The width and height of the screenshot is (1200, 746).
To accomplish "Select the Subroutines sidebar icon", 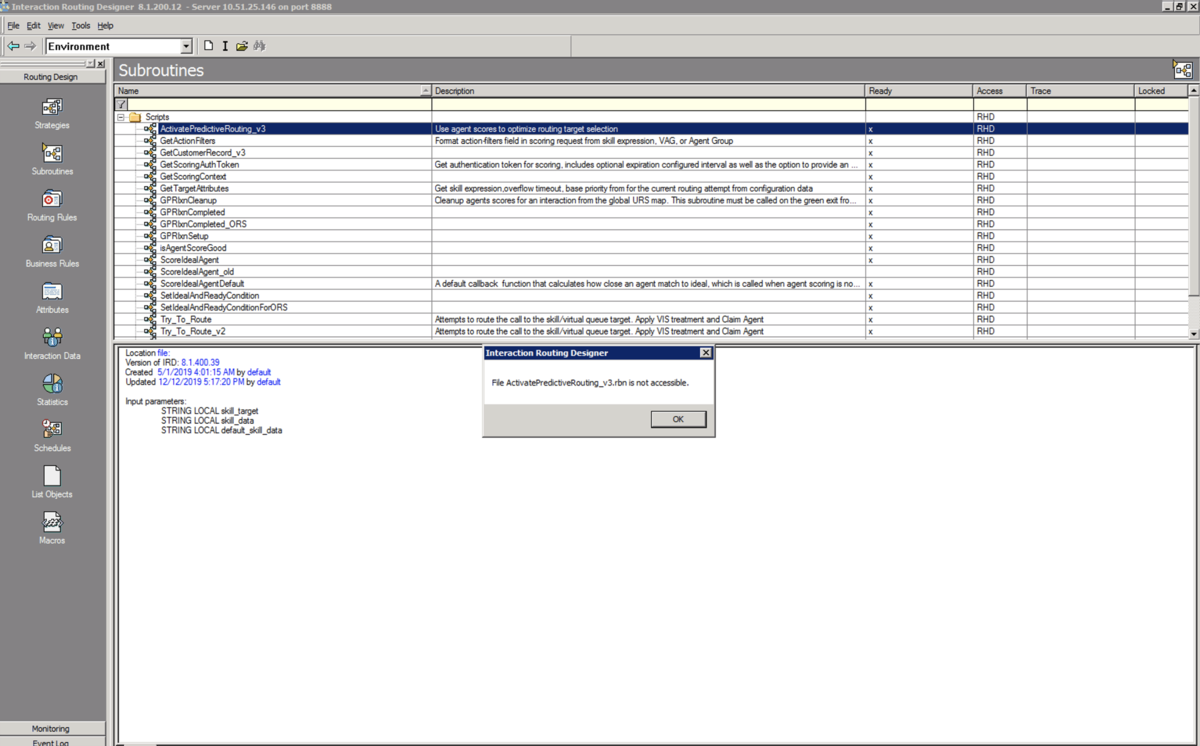I will [x=52, y=152].
